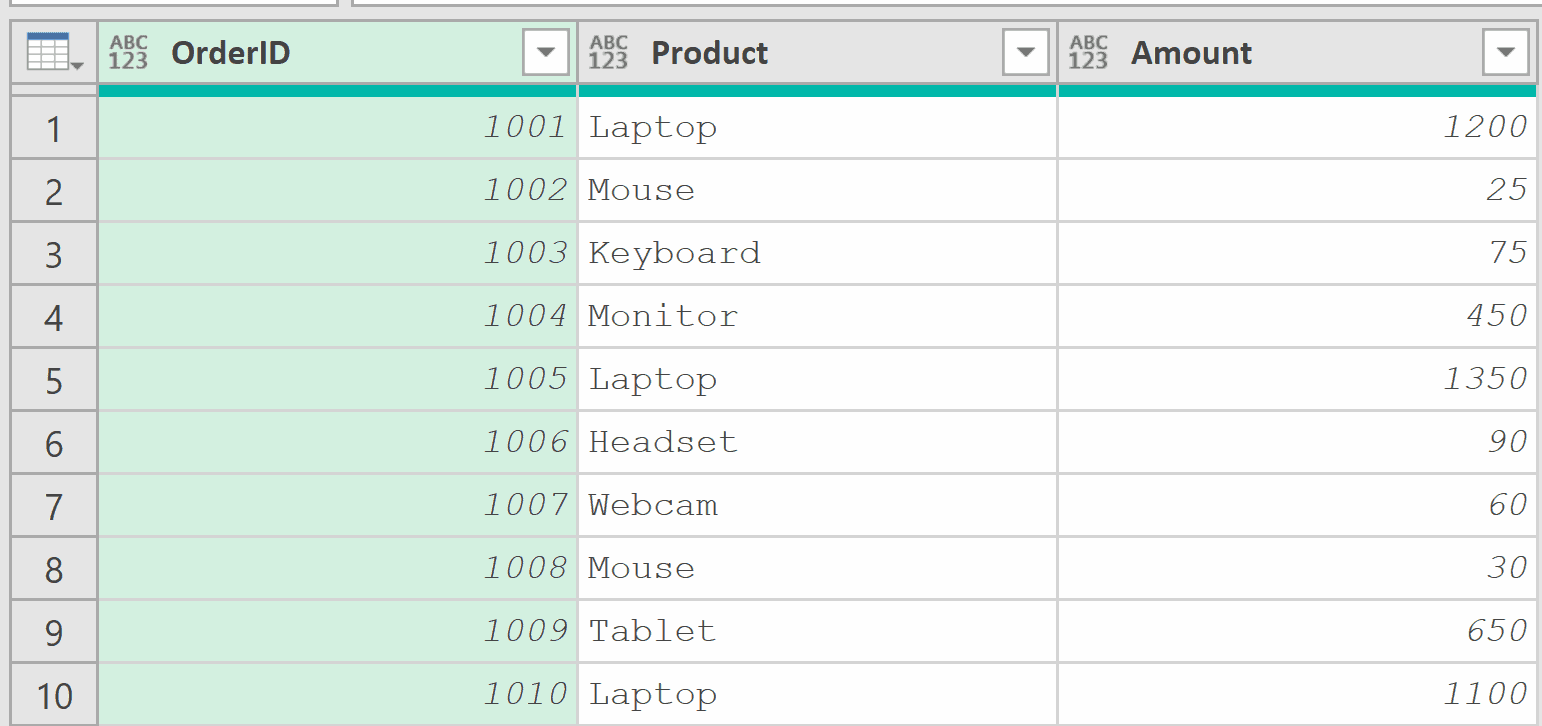
Task: Open the Amount filter dropdown
Action: [x=1505, y=50]
